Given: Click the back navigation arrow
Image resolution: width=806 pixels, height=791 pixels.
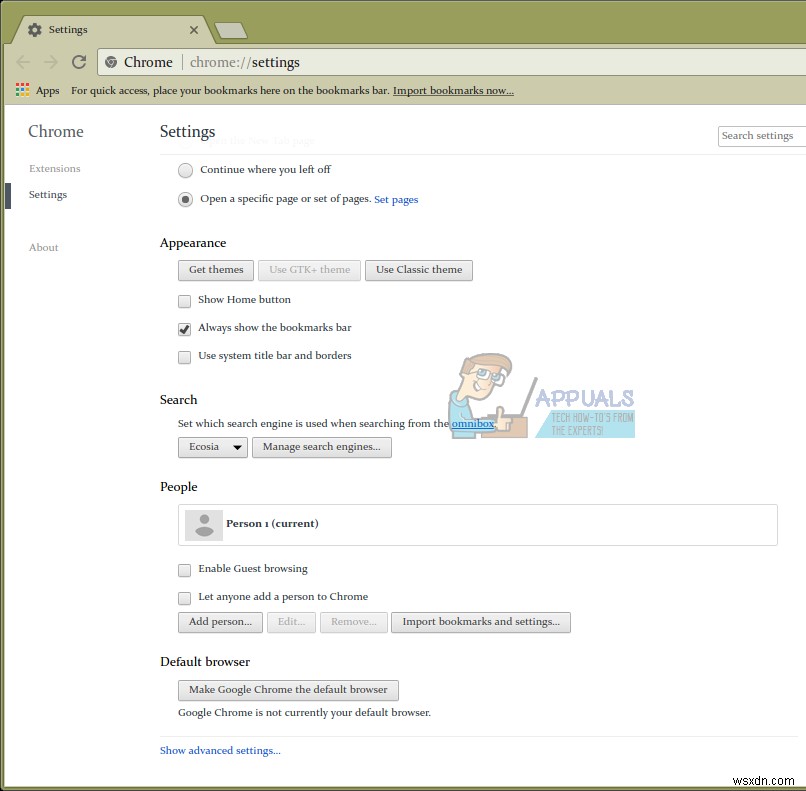Looking at the screenshot, I should [x=23, y=62].
